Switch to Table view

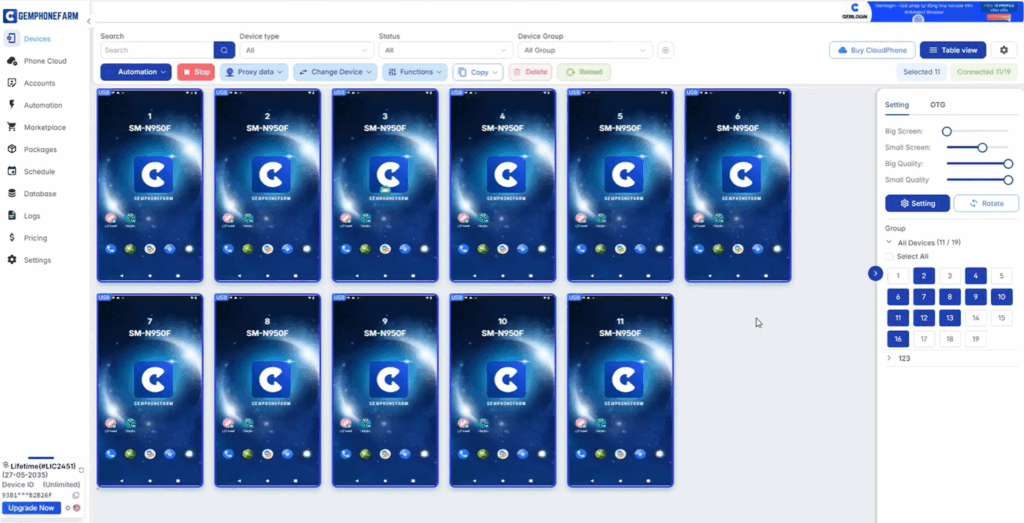coord(953,50)
